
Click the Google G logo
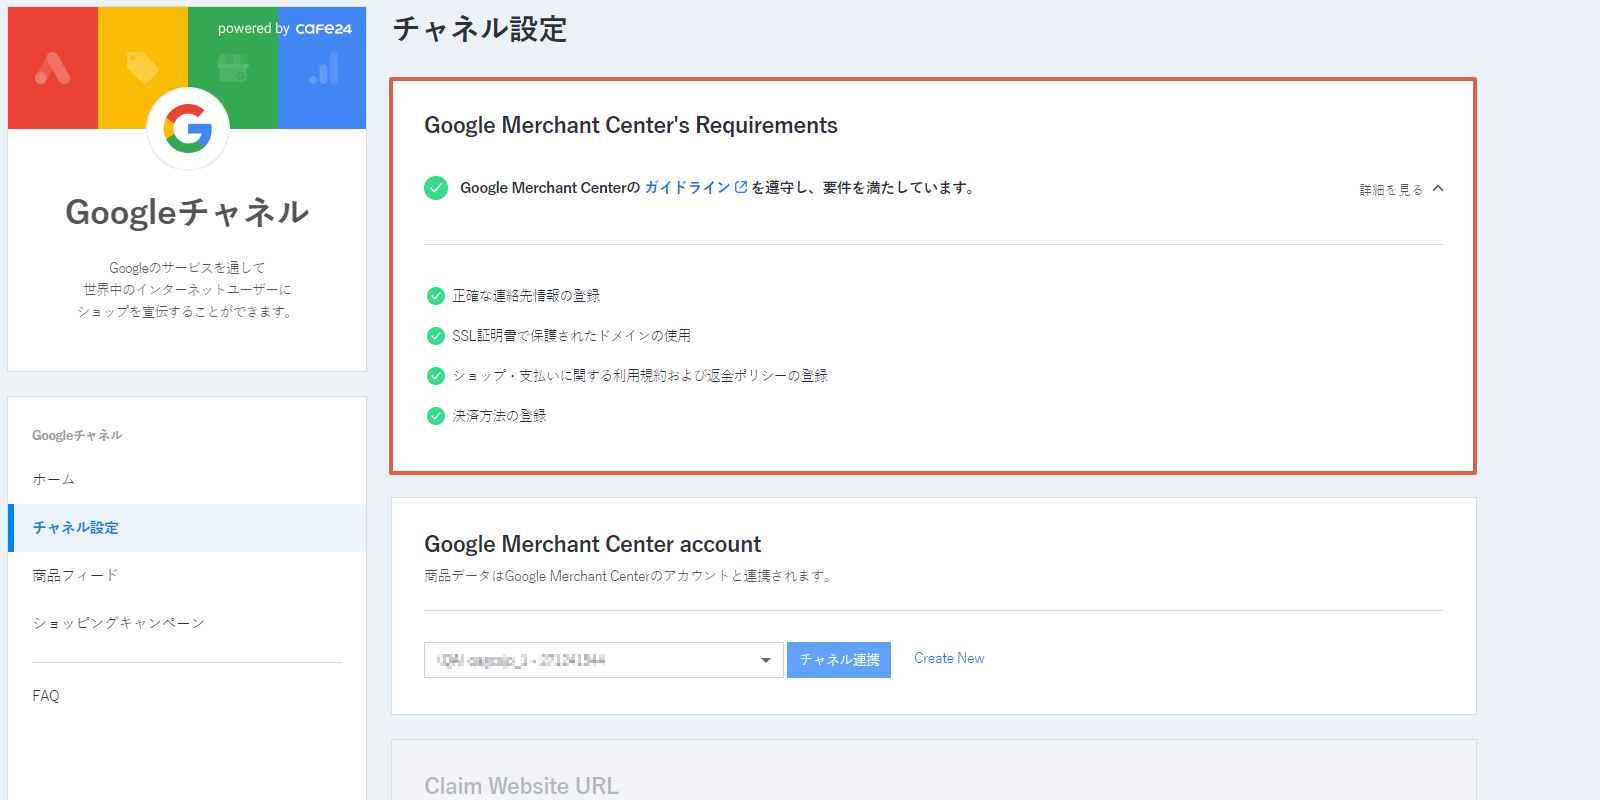click(x=188, y=128)
